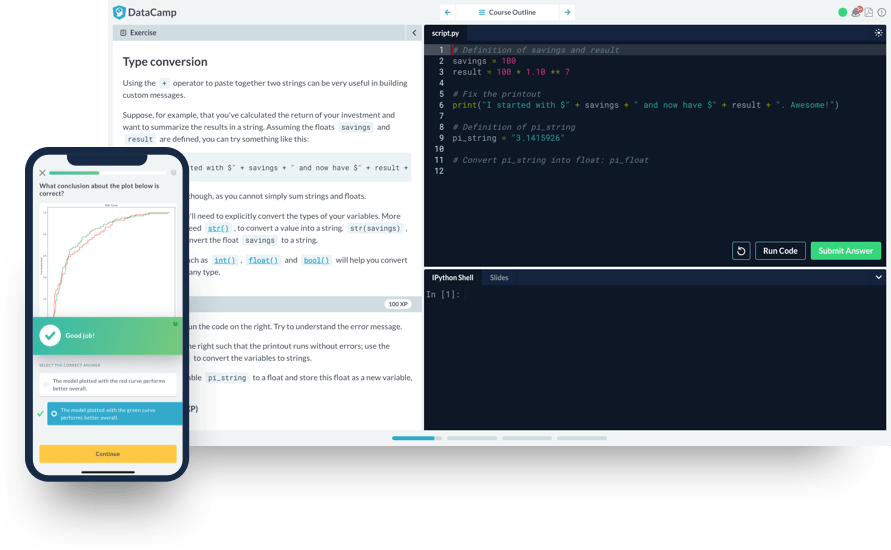Click the Exercise panel header icon
Screen dimensions: 891x550
123,33
